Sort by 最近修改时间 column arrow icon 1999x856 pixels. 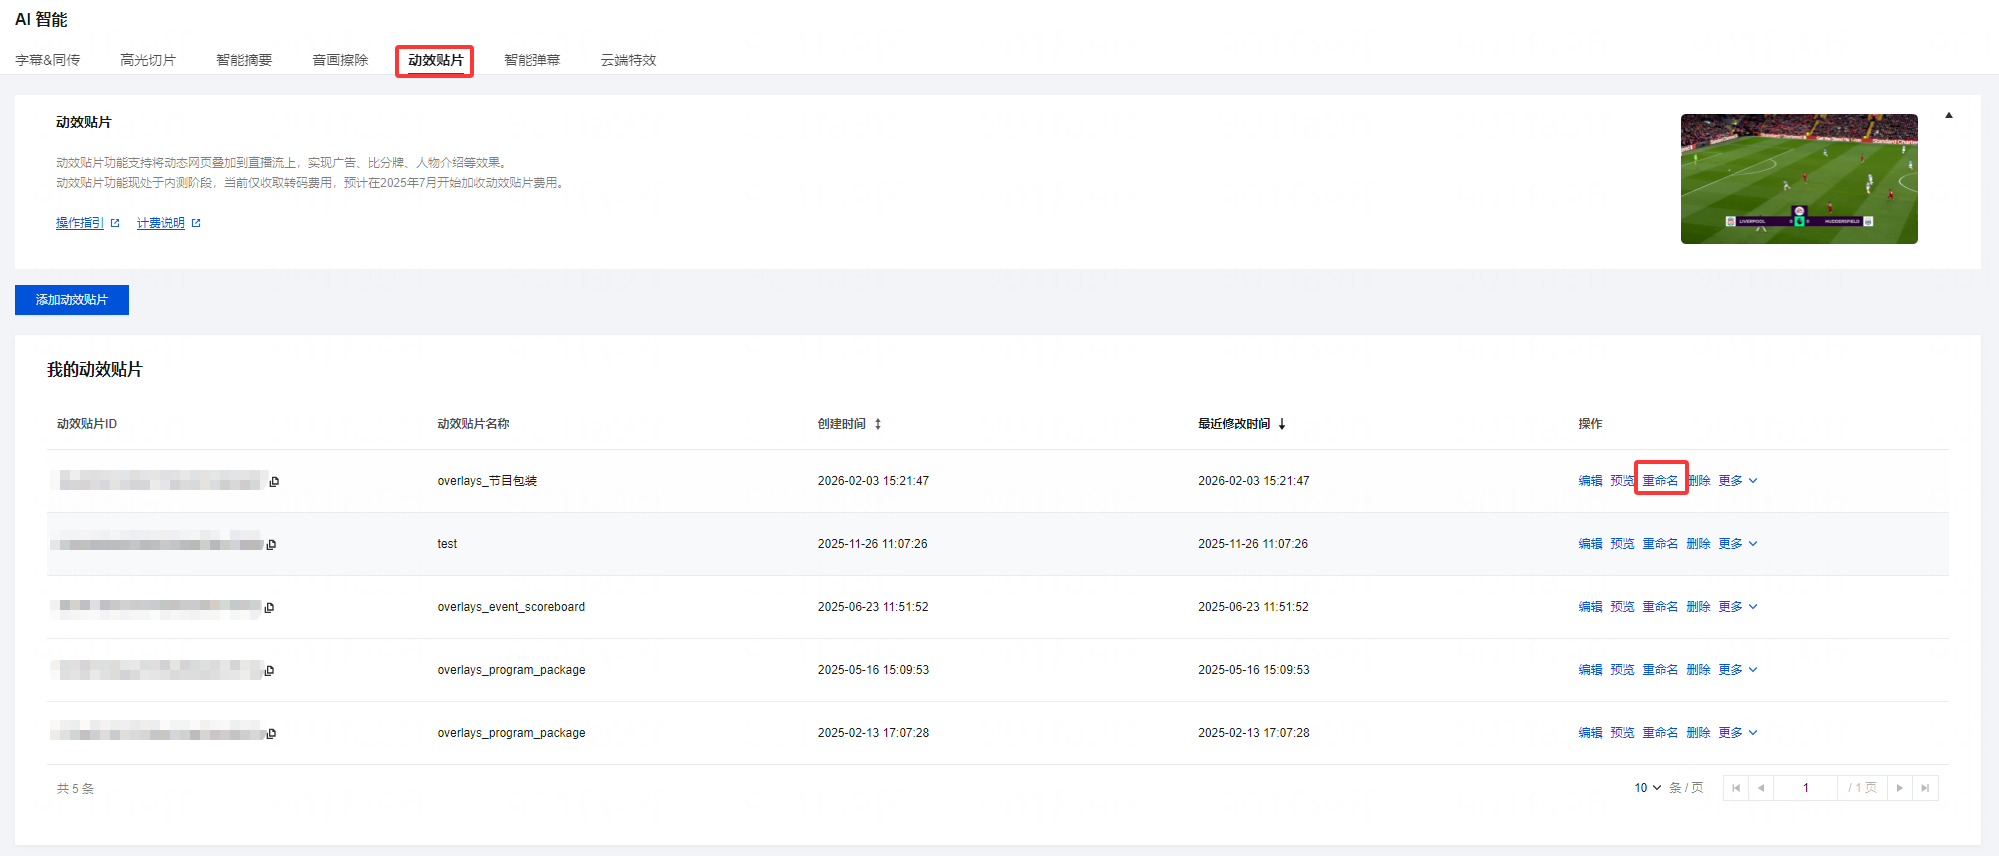click(1282, 424)
